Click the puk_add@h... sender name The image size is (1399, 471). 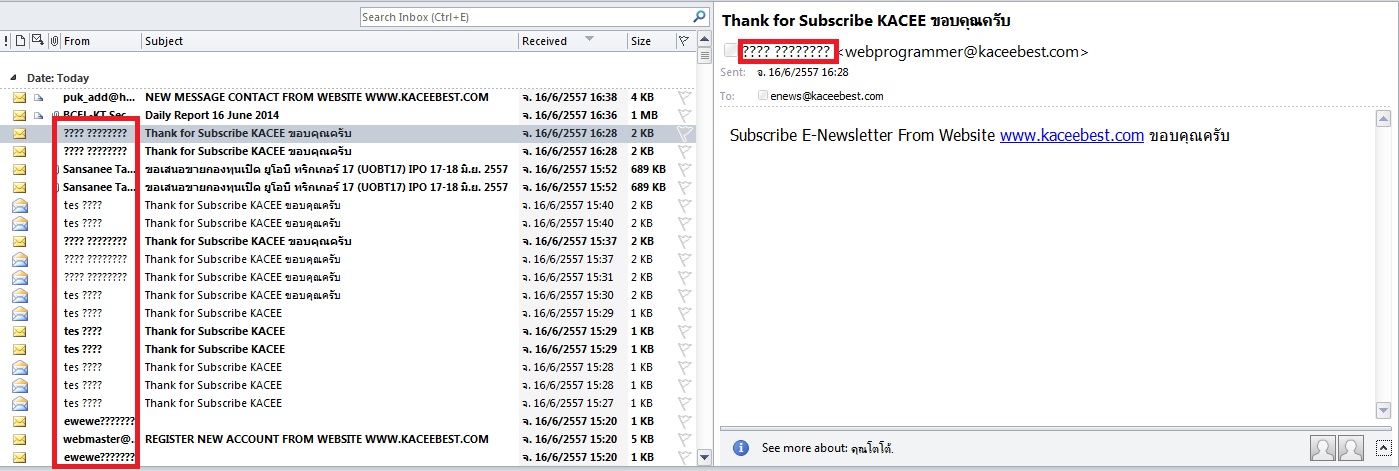click(99, 97)
